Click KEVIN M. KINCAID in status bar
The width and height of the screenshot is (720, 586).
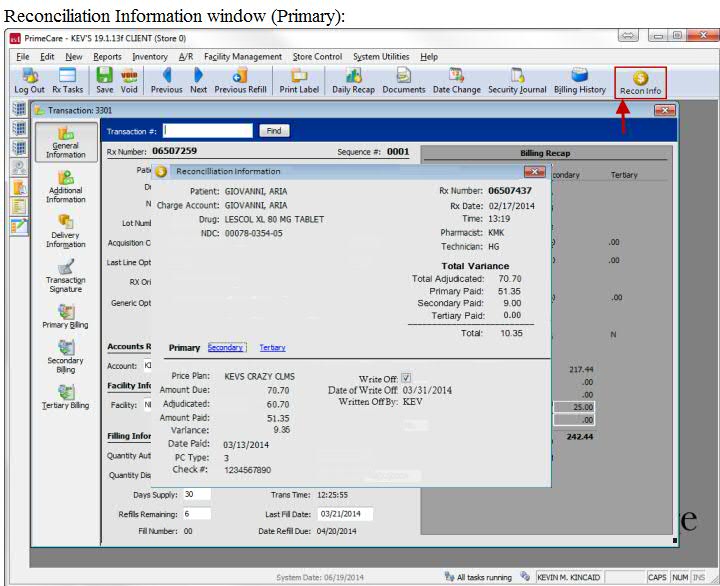point(568,577)
